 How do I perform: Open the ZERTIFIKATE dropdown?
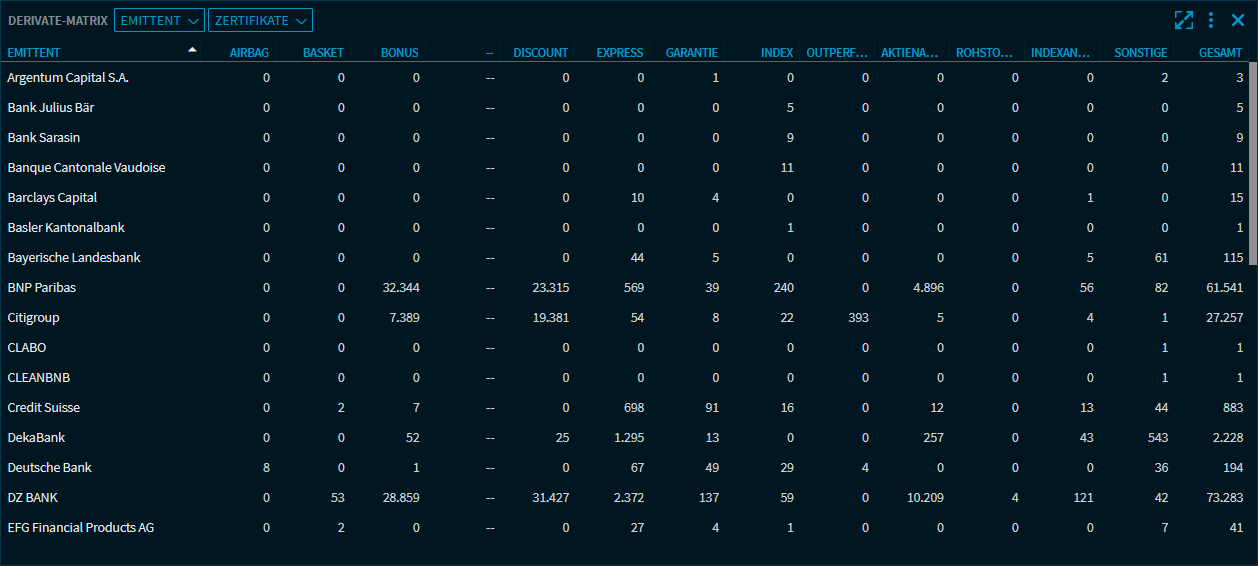260,20
